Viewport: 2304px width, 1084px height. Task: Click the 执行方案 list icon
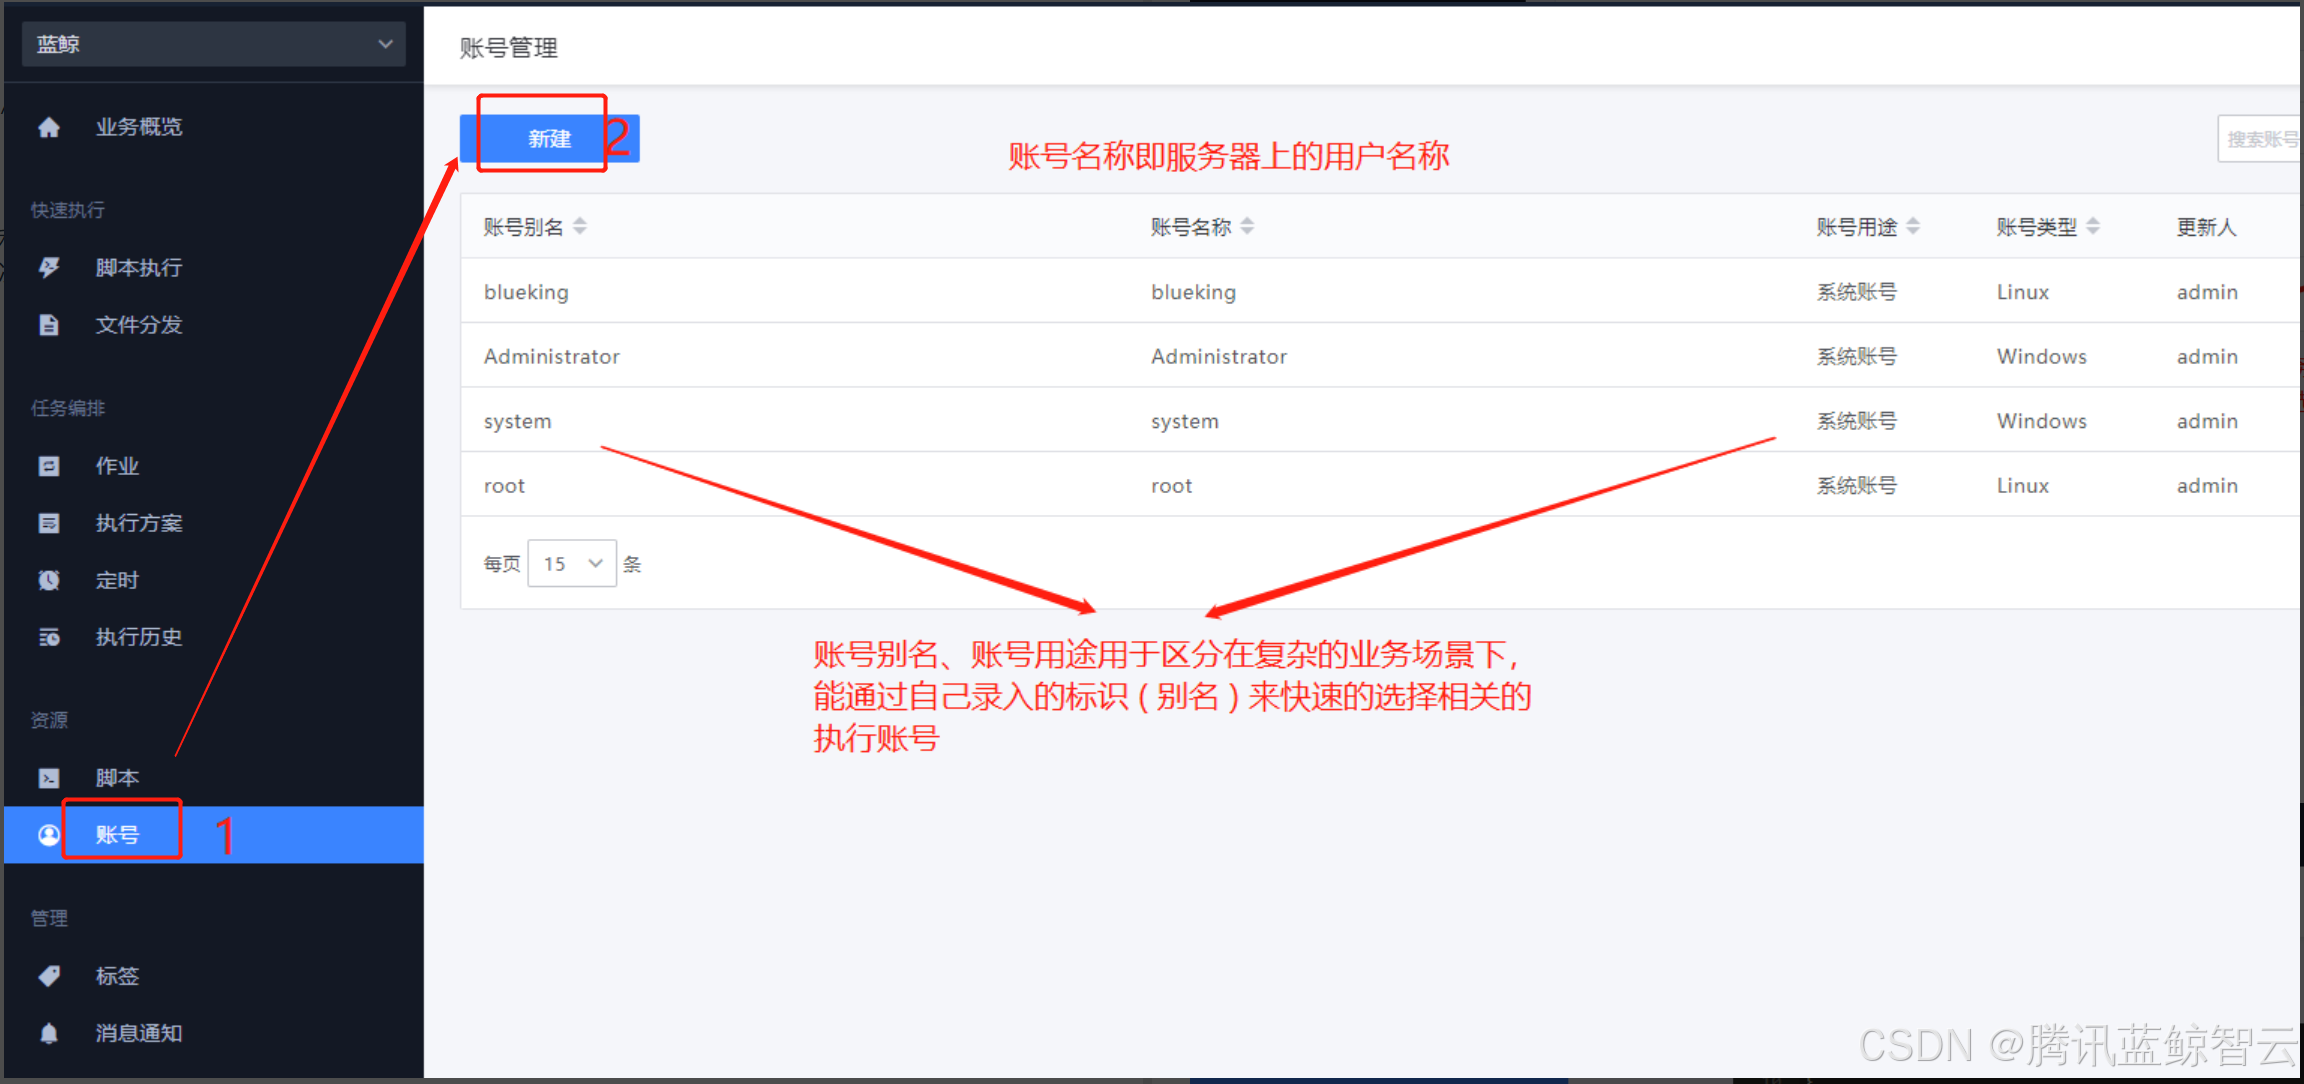coord(49,523)
